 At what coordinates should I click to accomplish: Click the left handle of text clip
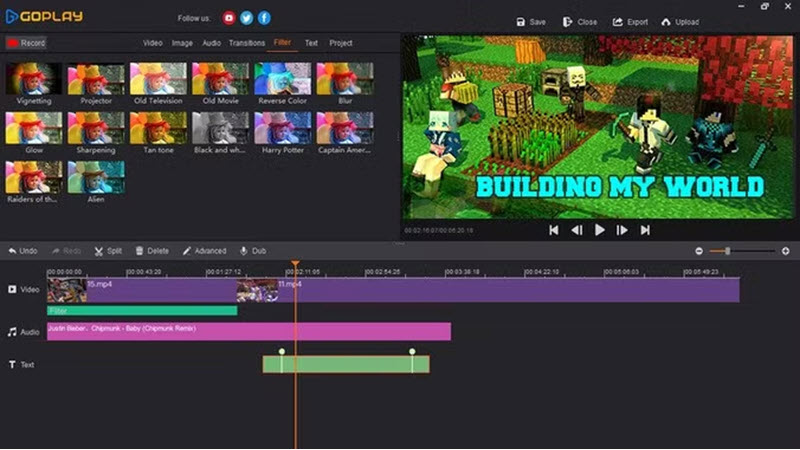[x=282, y=352]
